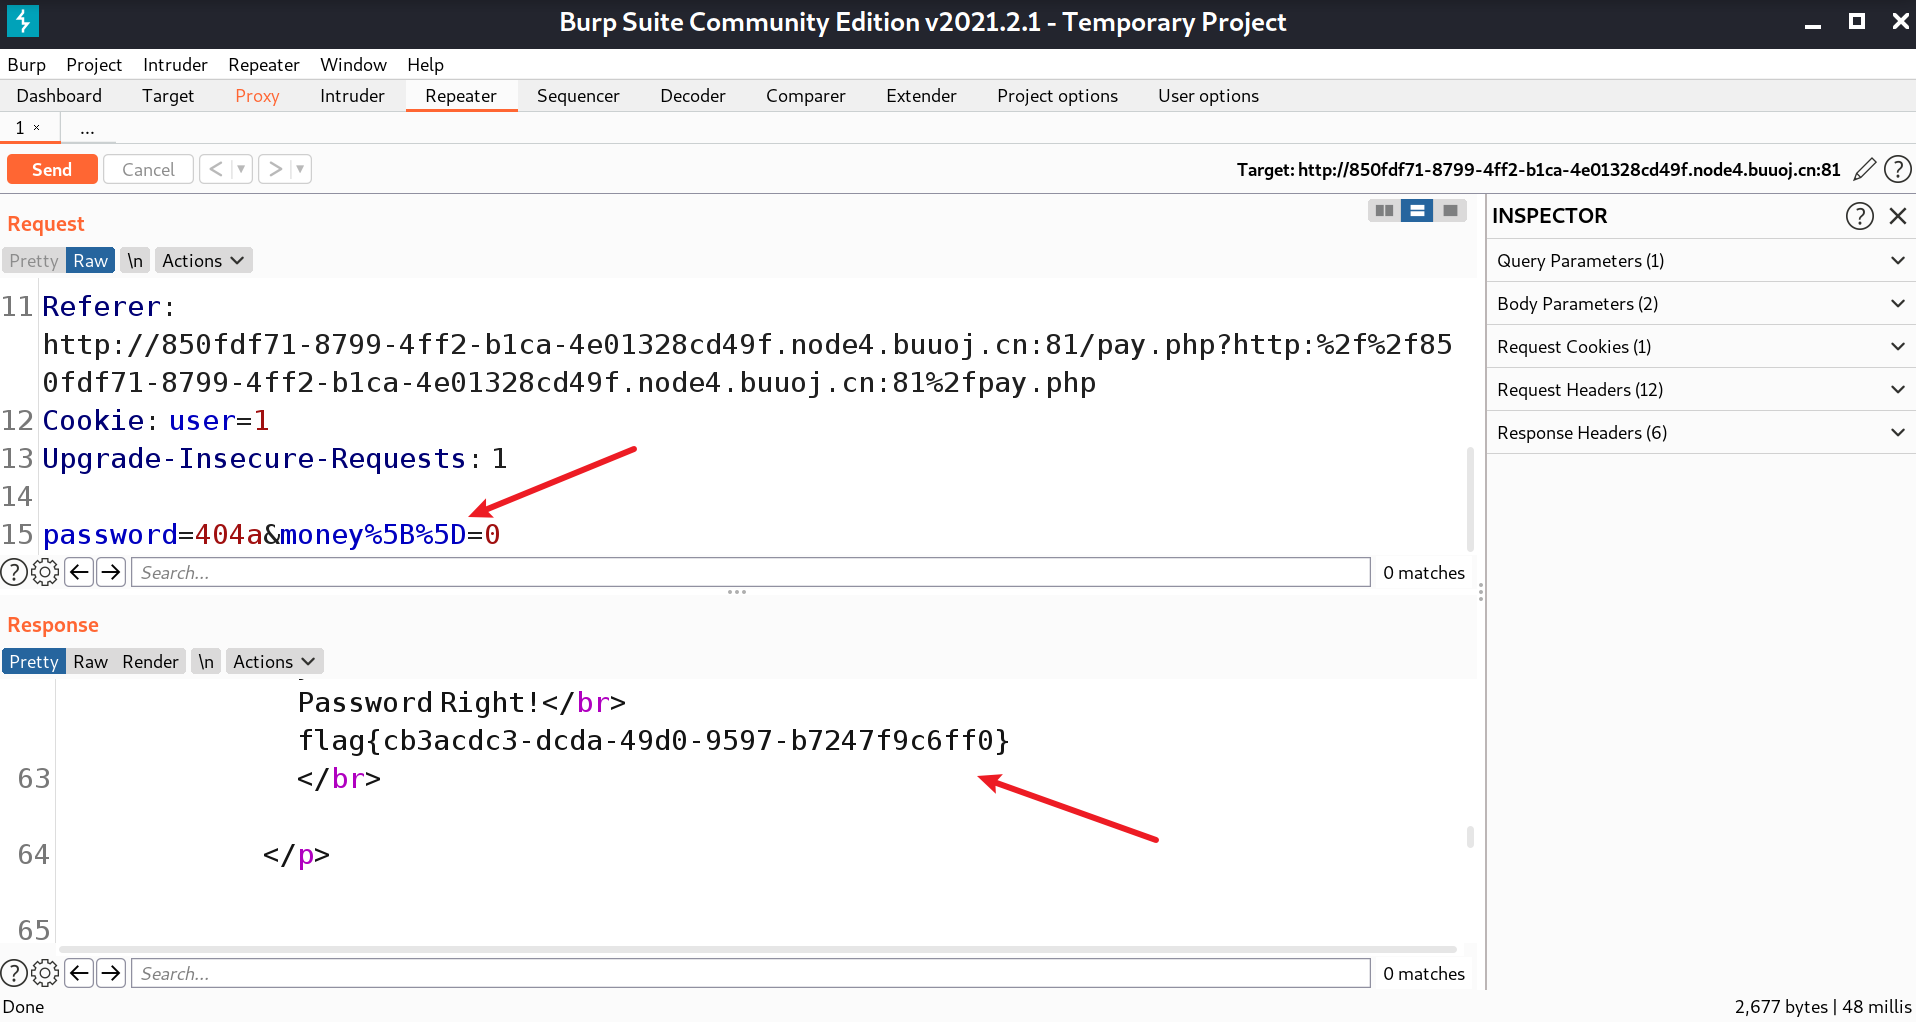This screenshot has width=1916, height=1022.
Task: Switch to the Comparer tab
Action: [x=806, y=96]
